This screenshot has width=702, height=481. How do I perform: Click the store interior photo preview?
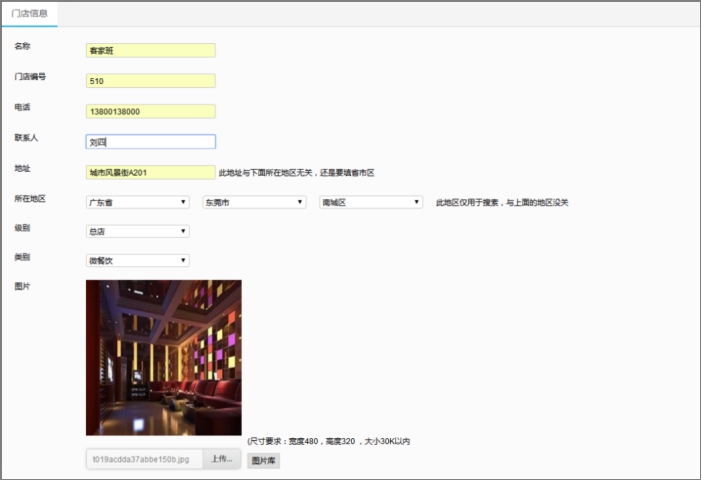pos(164,357)
